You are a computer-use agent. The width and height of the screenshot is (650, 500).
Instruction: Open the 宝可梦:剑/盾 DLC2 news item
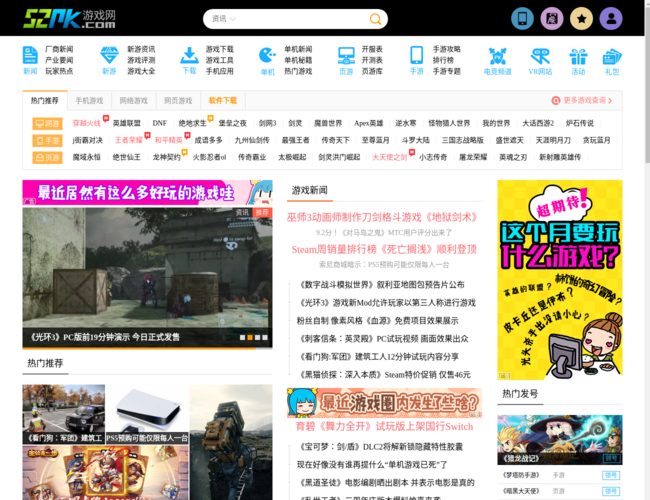[x=381, y=447]
